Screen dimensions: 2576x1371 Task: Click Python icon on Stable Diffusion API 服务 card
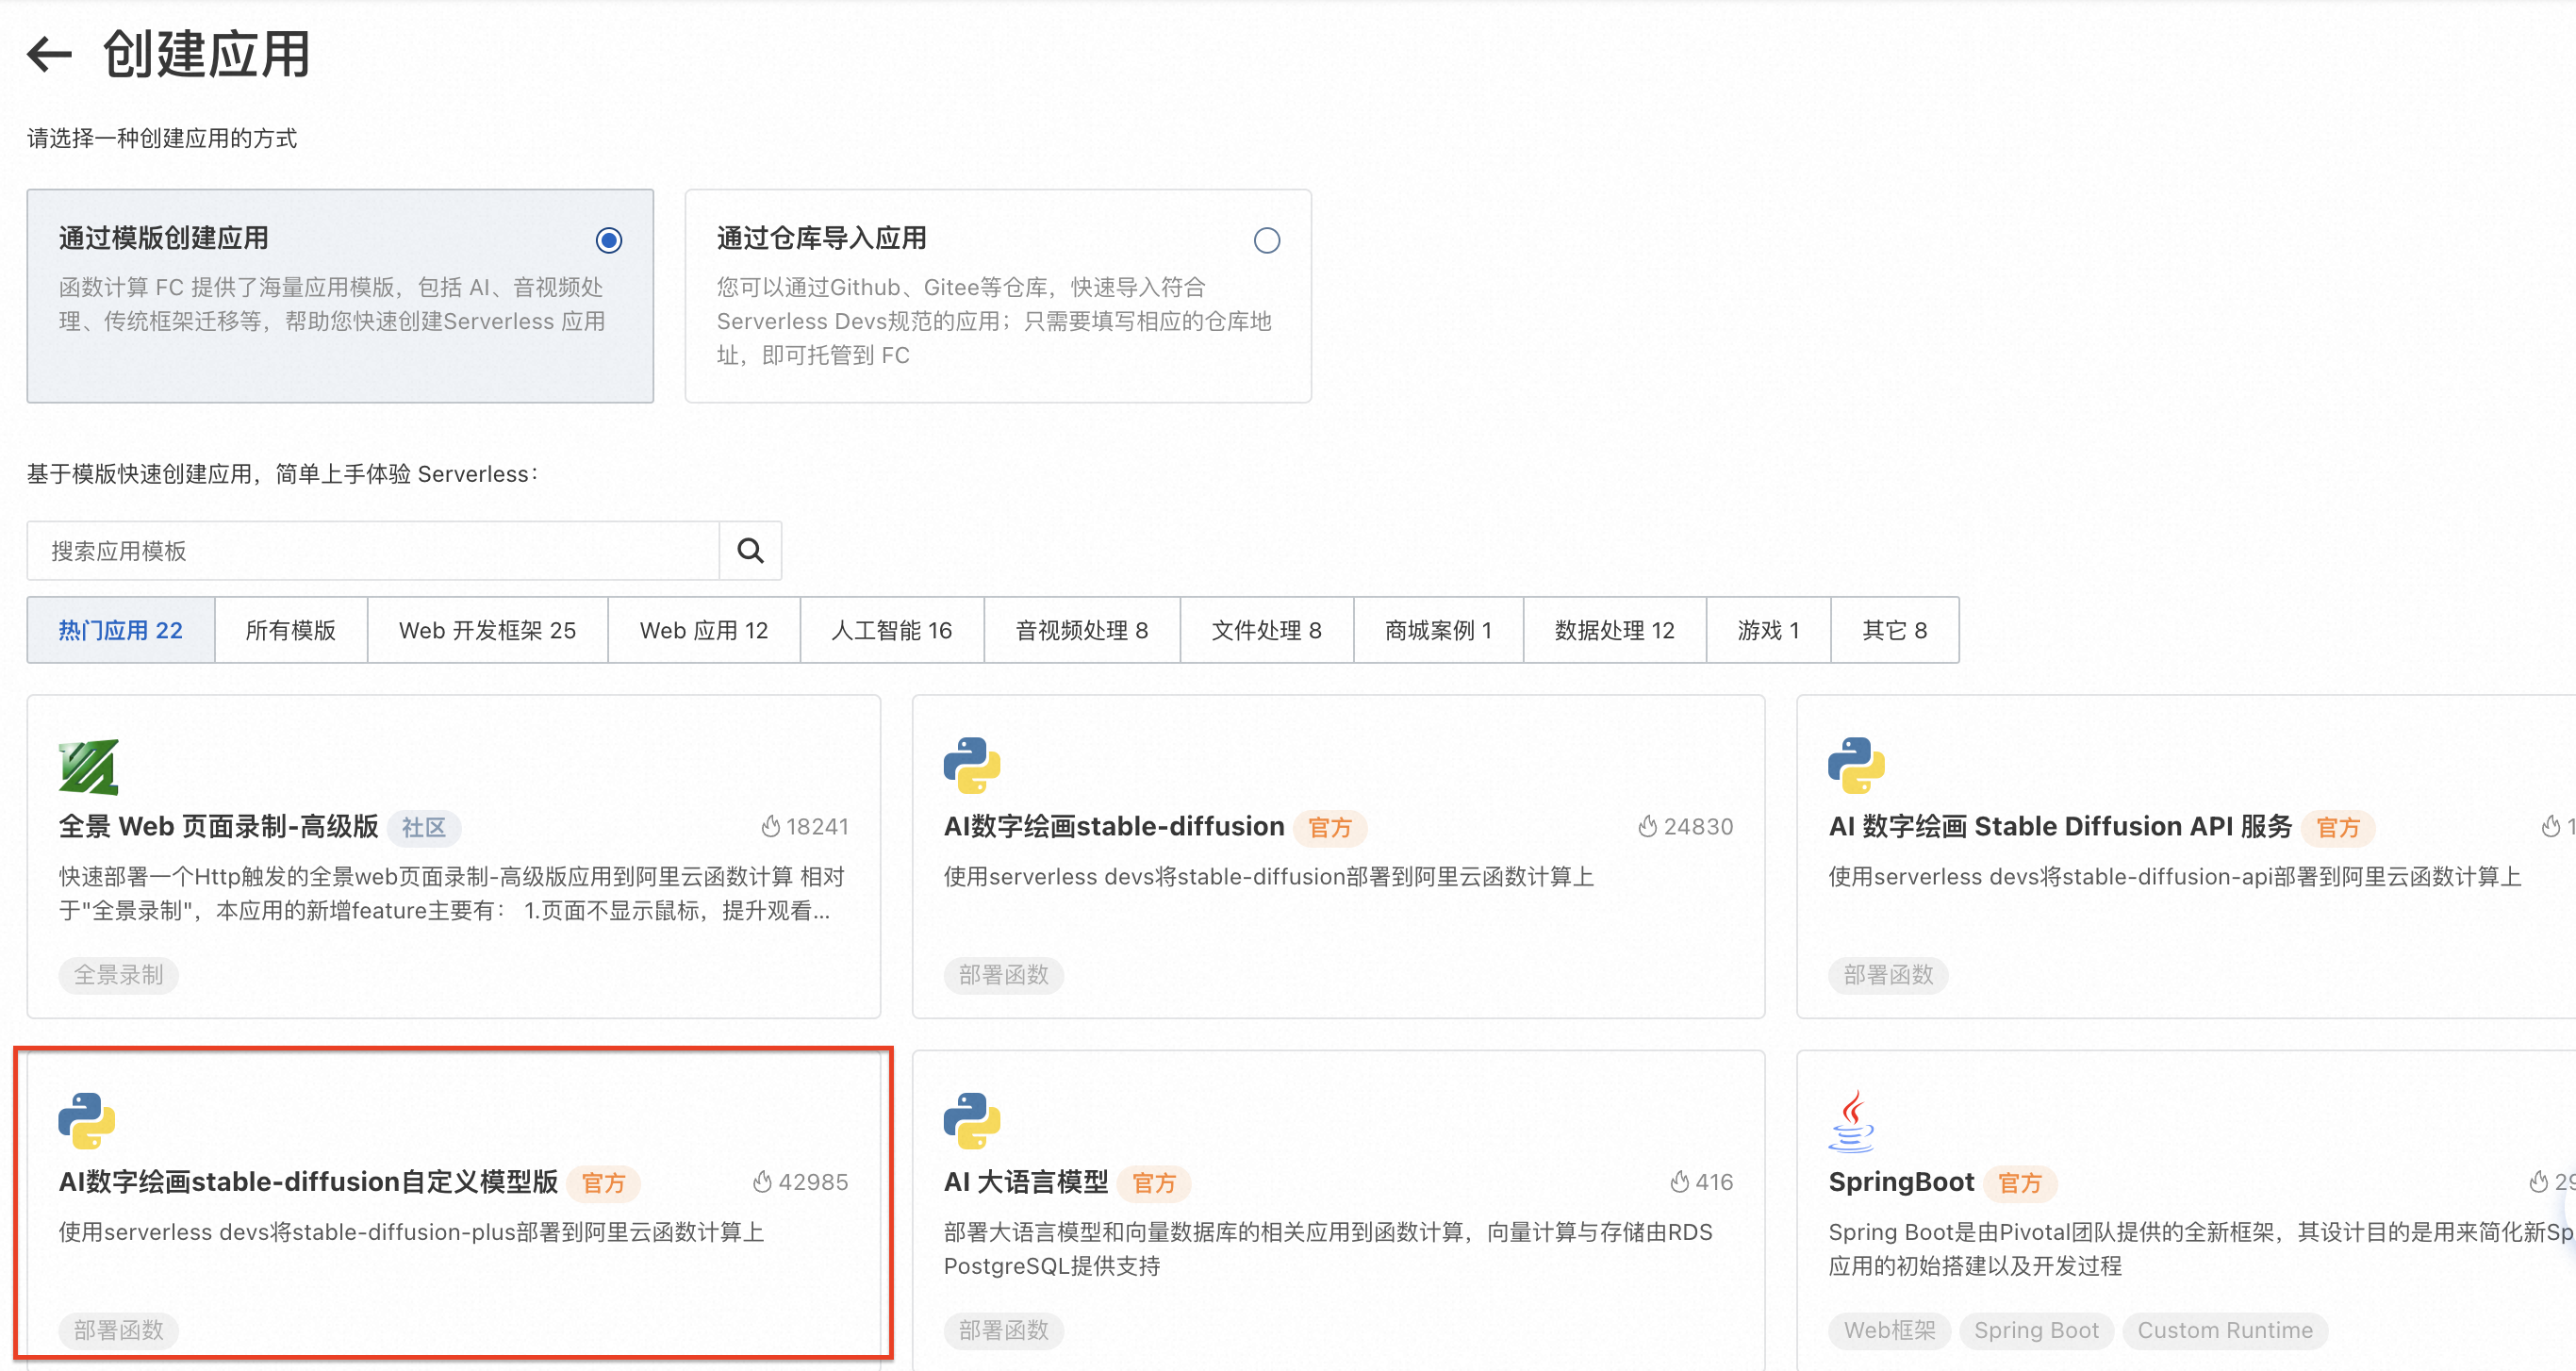click(1857, 766)
